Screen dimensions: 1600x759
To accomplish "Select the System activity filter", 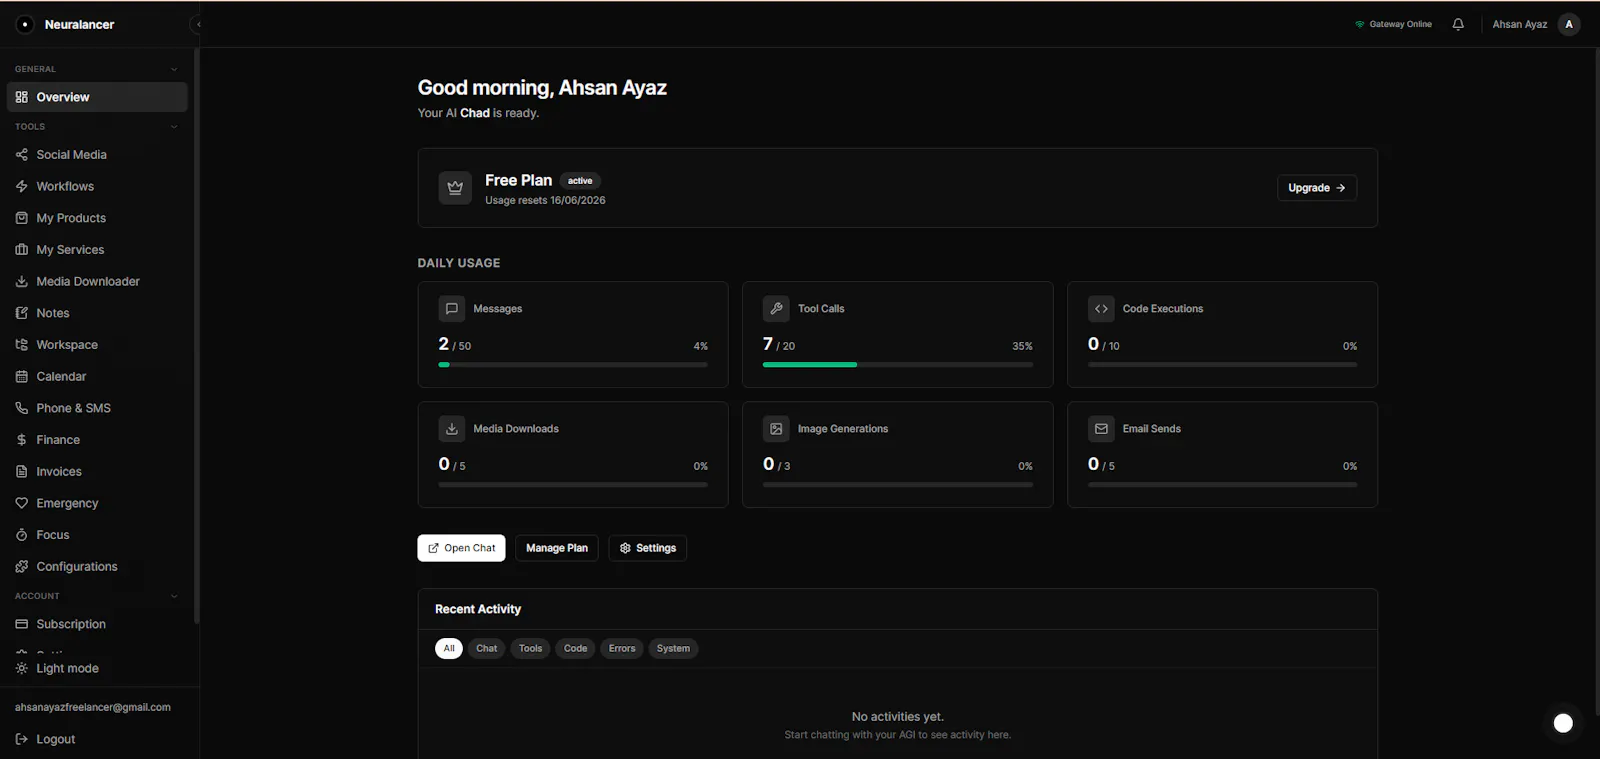I will (673, 649).
